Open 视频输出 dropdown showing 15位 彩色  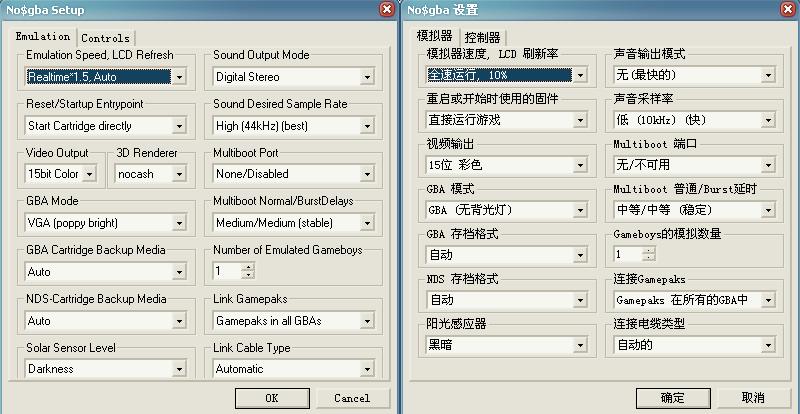point(580,165)
